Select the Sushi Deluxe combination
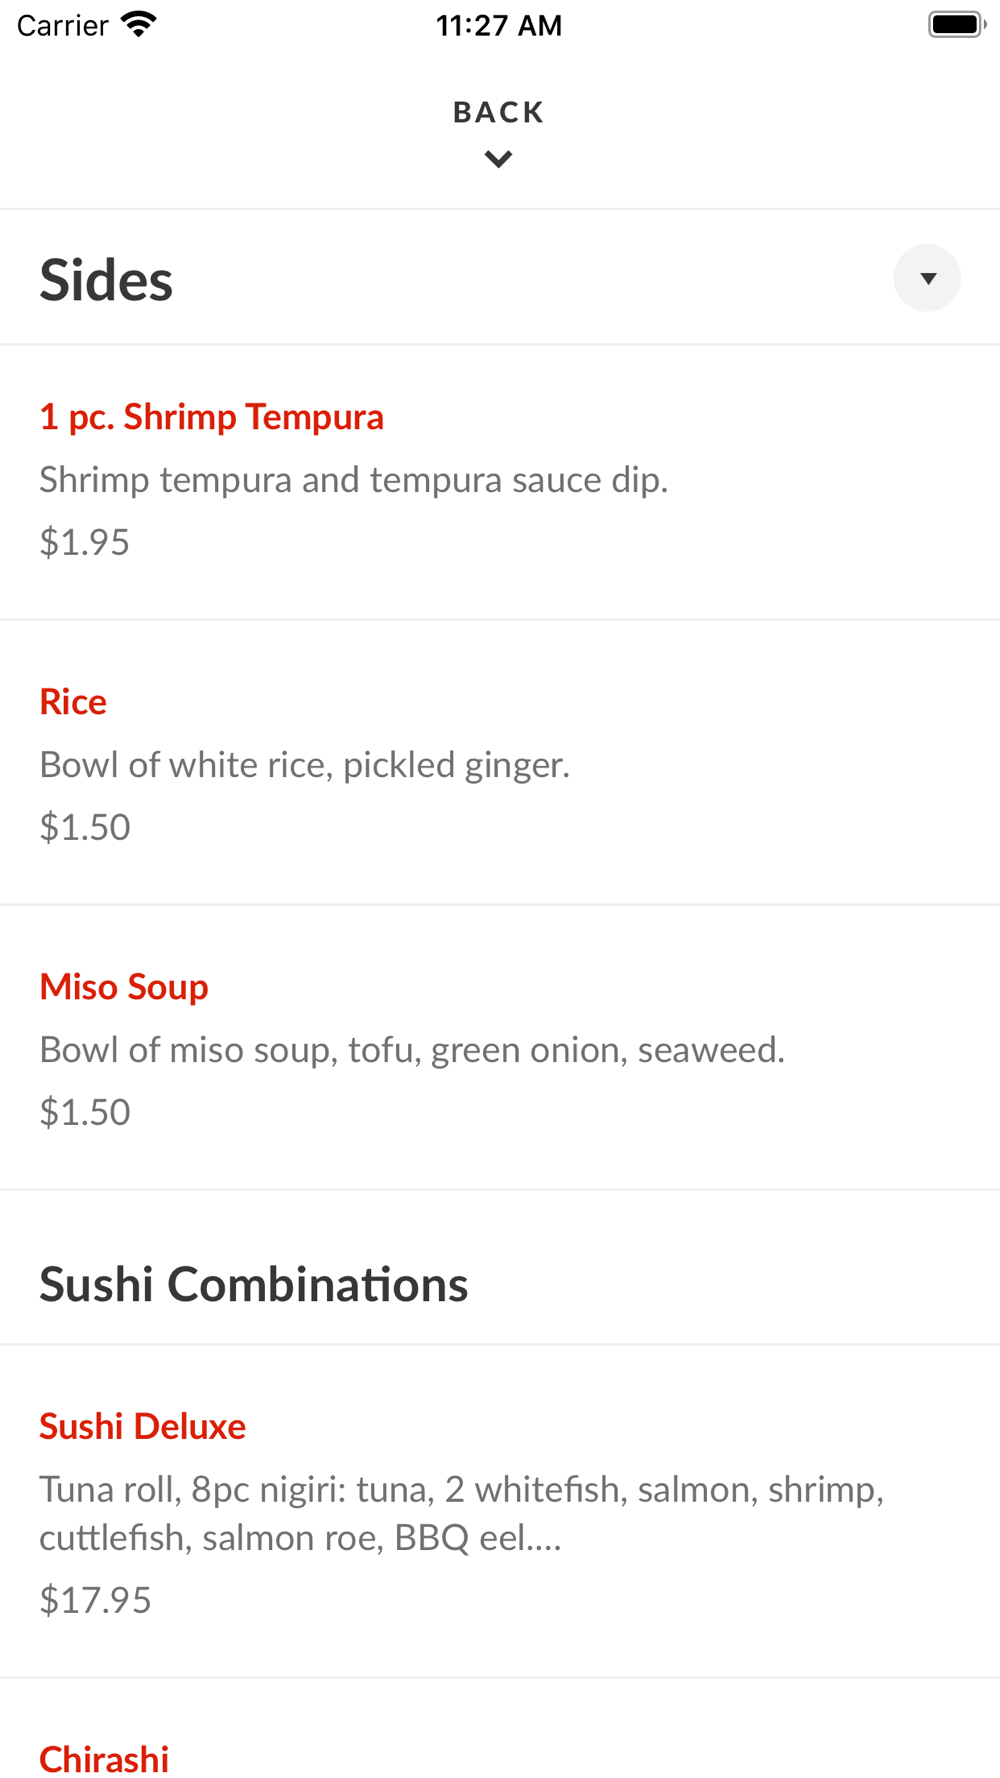Image resolution: width=1000 pixels, height=1778 pixels. 500,1511
